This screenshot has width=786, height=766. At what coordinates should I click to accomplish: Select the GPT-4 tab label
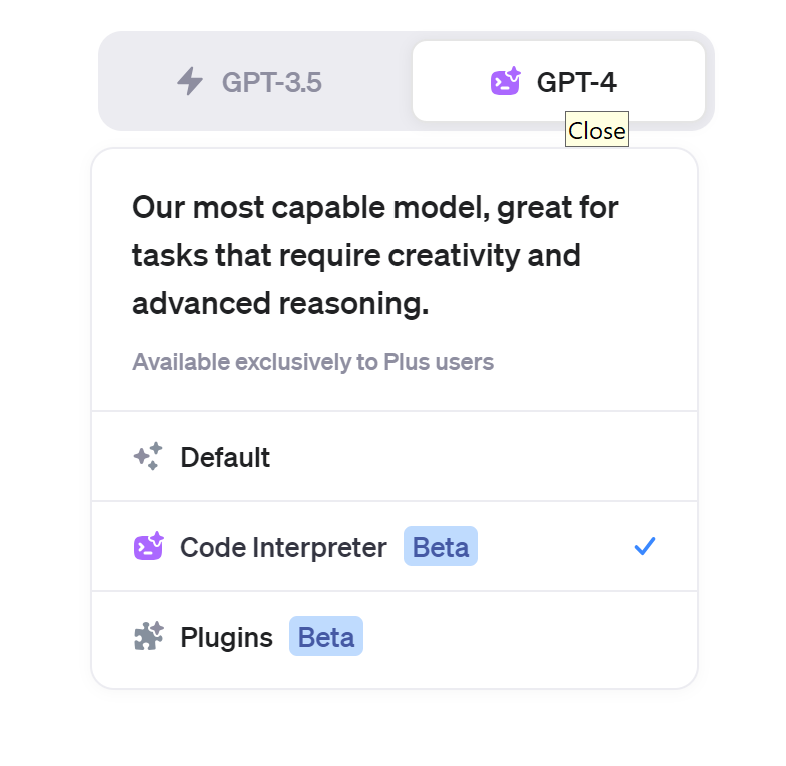(x=577, y=82)
